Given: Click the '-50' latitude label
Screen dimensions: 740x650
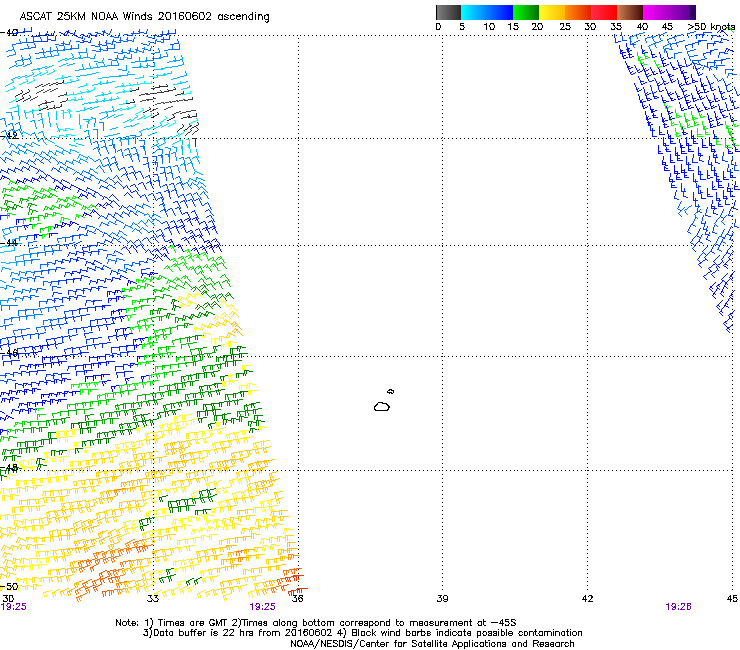Looking at the screenshot, I should pyautogui.click(x=9, y=586).
